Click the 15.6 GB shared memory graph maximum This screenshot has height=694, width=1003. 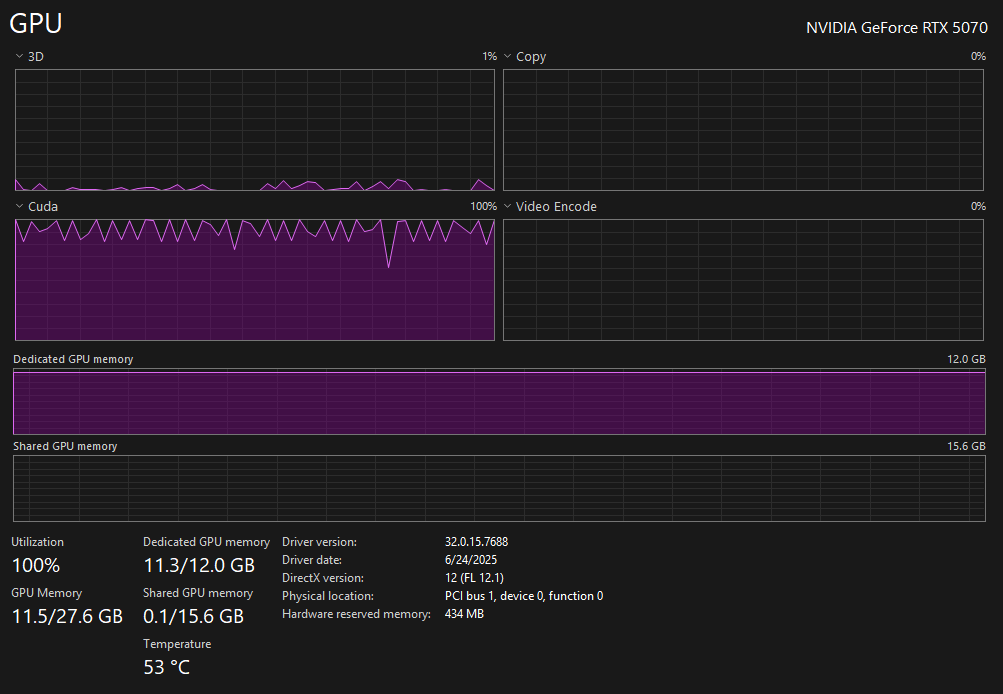tap(966, 446)
